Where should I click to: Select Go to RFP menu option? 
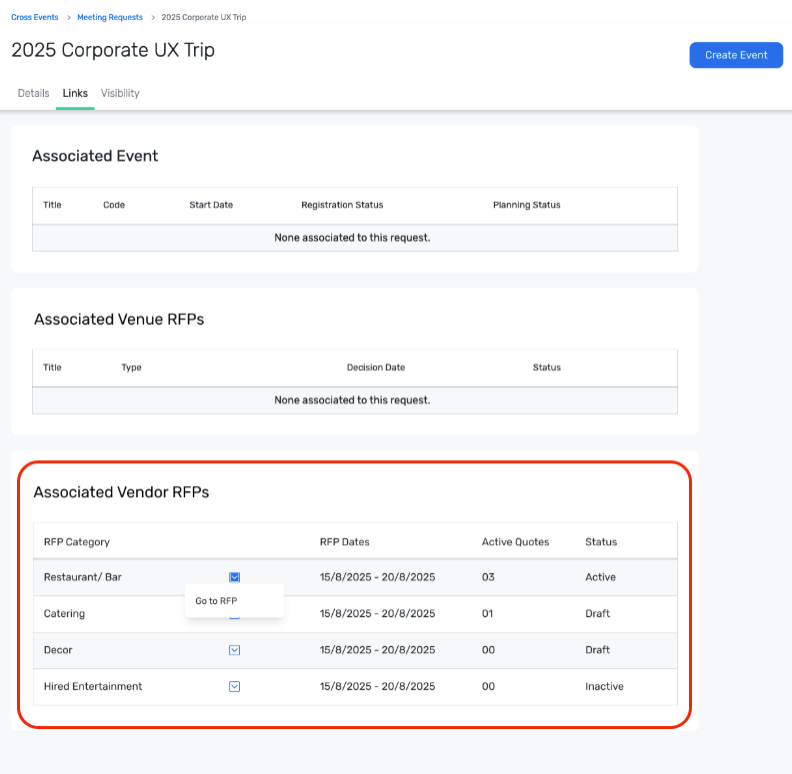click(x=216, y=601)
